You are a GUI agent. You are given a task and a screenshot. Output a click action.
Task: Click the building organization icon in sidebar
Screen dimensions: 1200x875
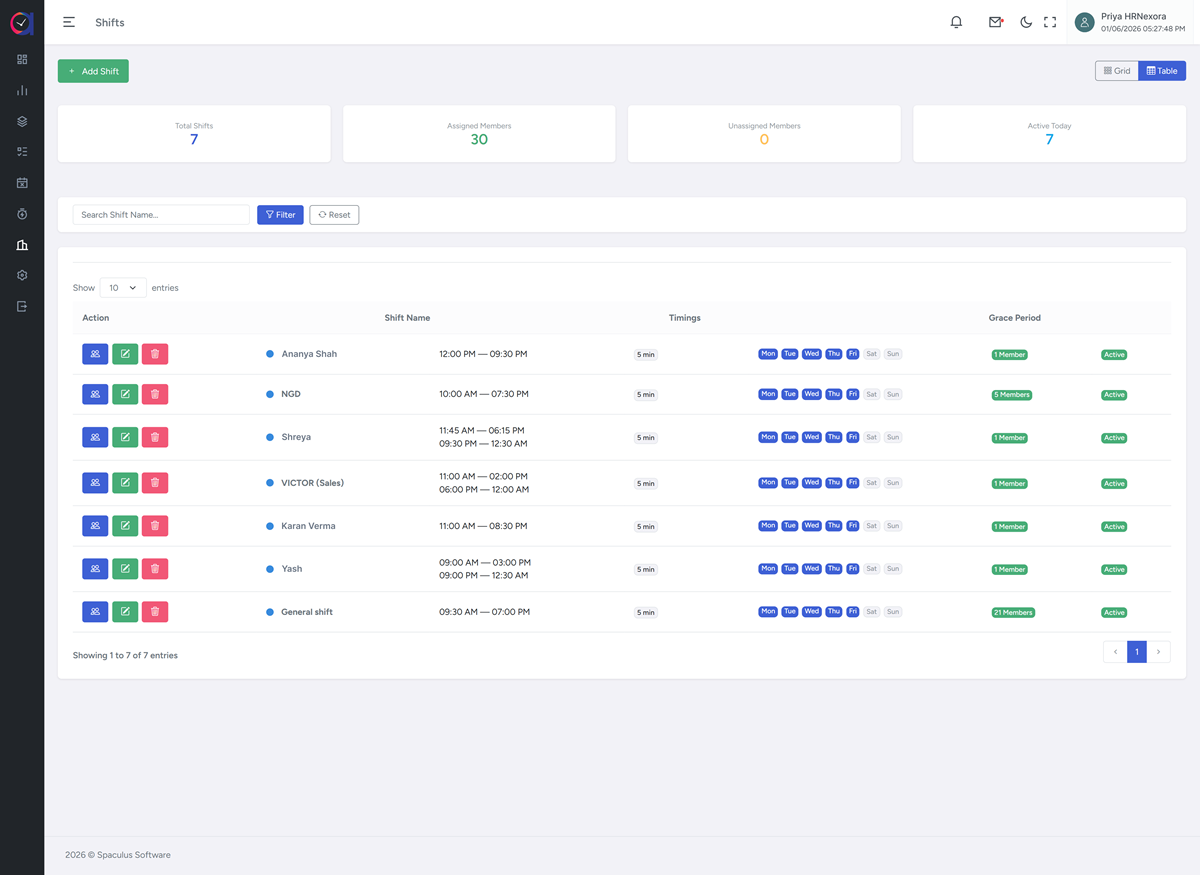22,245
